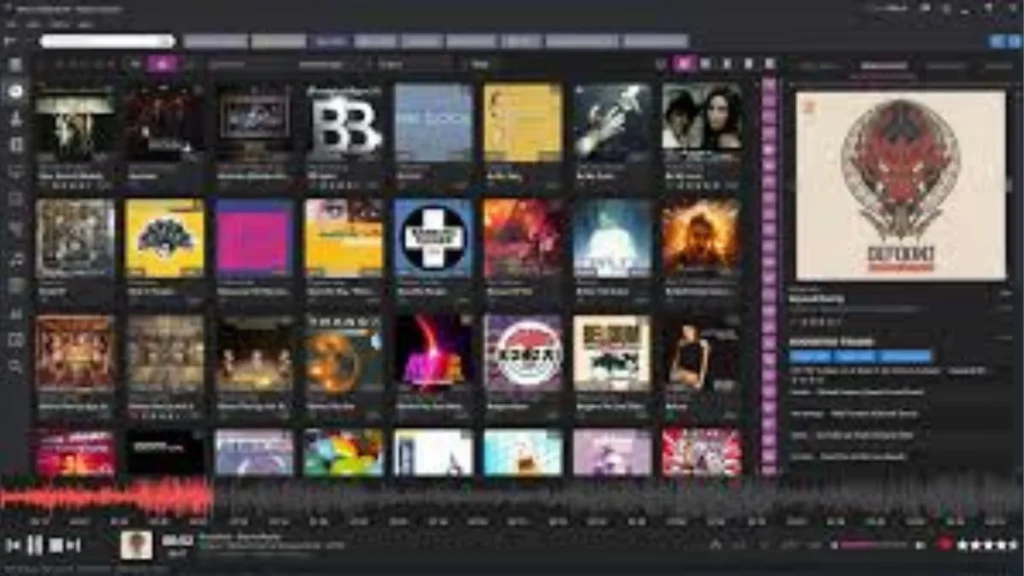This screenshot has width=1024, height=576.
Task: Click the Play button in the playback bar
Action: [x=35, y=545]
